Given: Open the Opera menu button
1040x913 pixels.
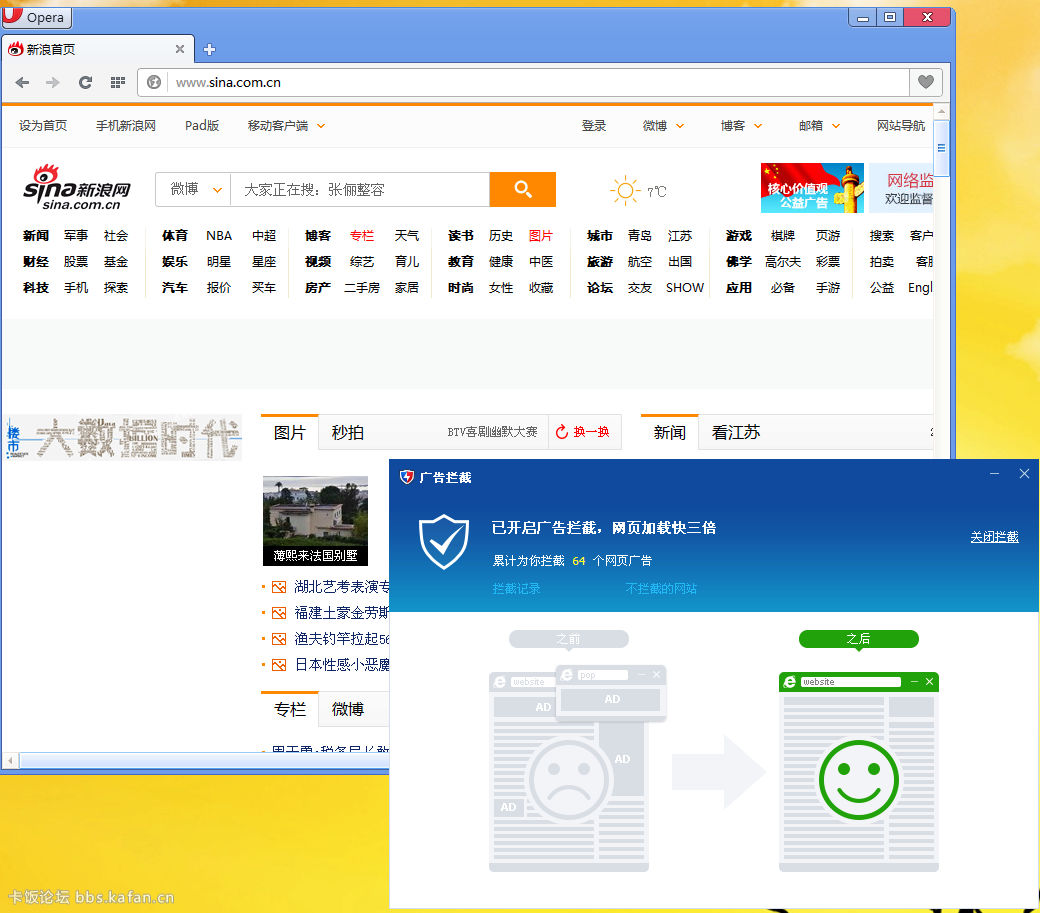Looking at the screenshot, I should (x=36, y=17).
